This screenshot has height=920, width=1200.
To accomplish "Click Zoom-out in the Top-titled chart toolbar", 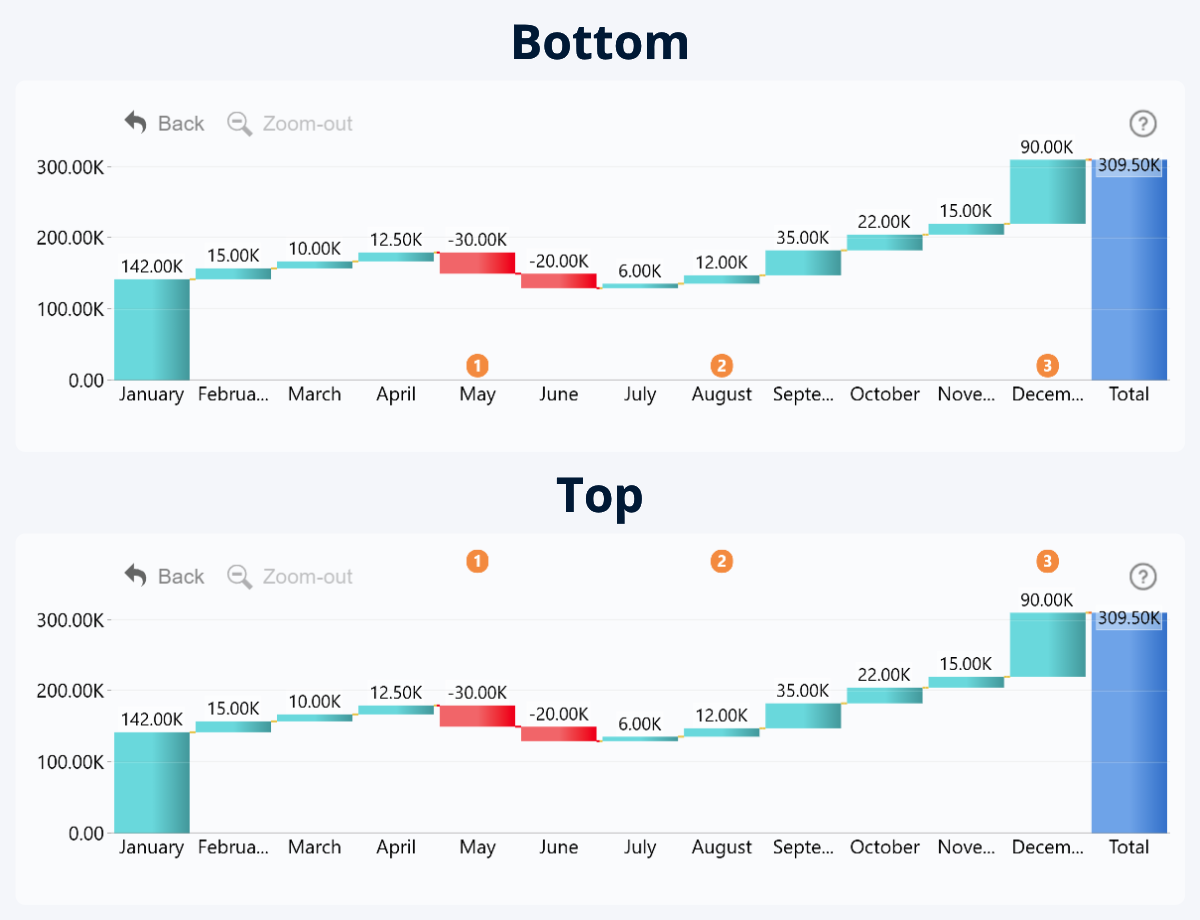I will (291, 577).
